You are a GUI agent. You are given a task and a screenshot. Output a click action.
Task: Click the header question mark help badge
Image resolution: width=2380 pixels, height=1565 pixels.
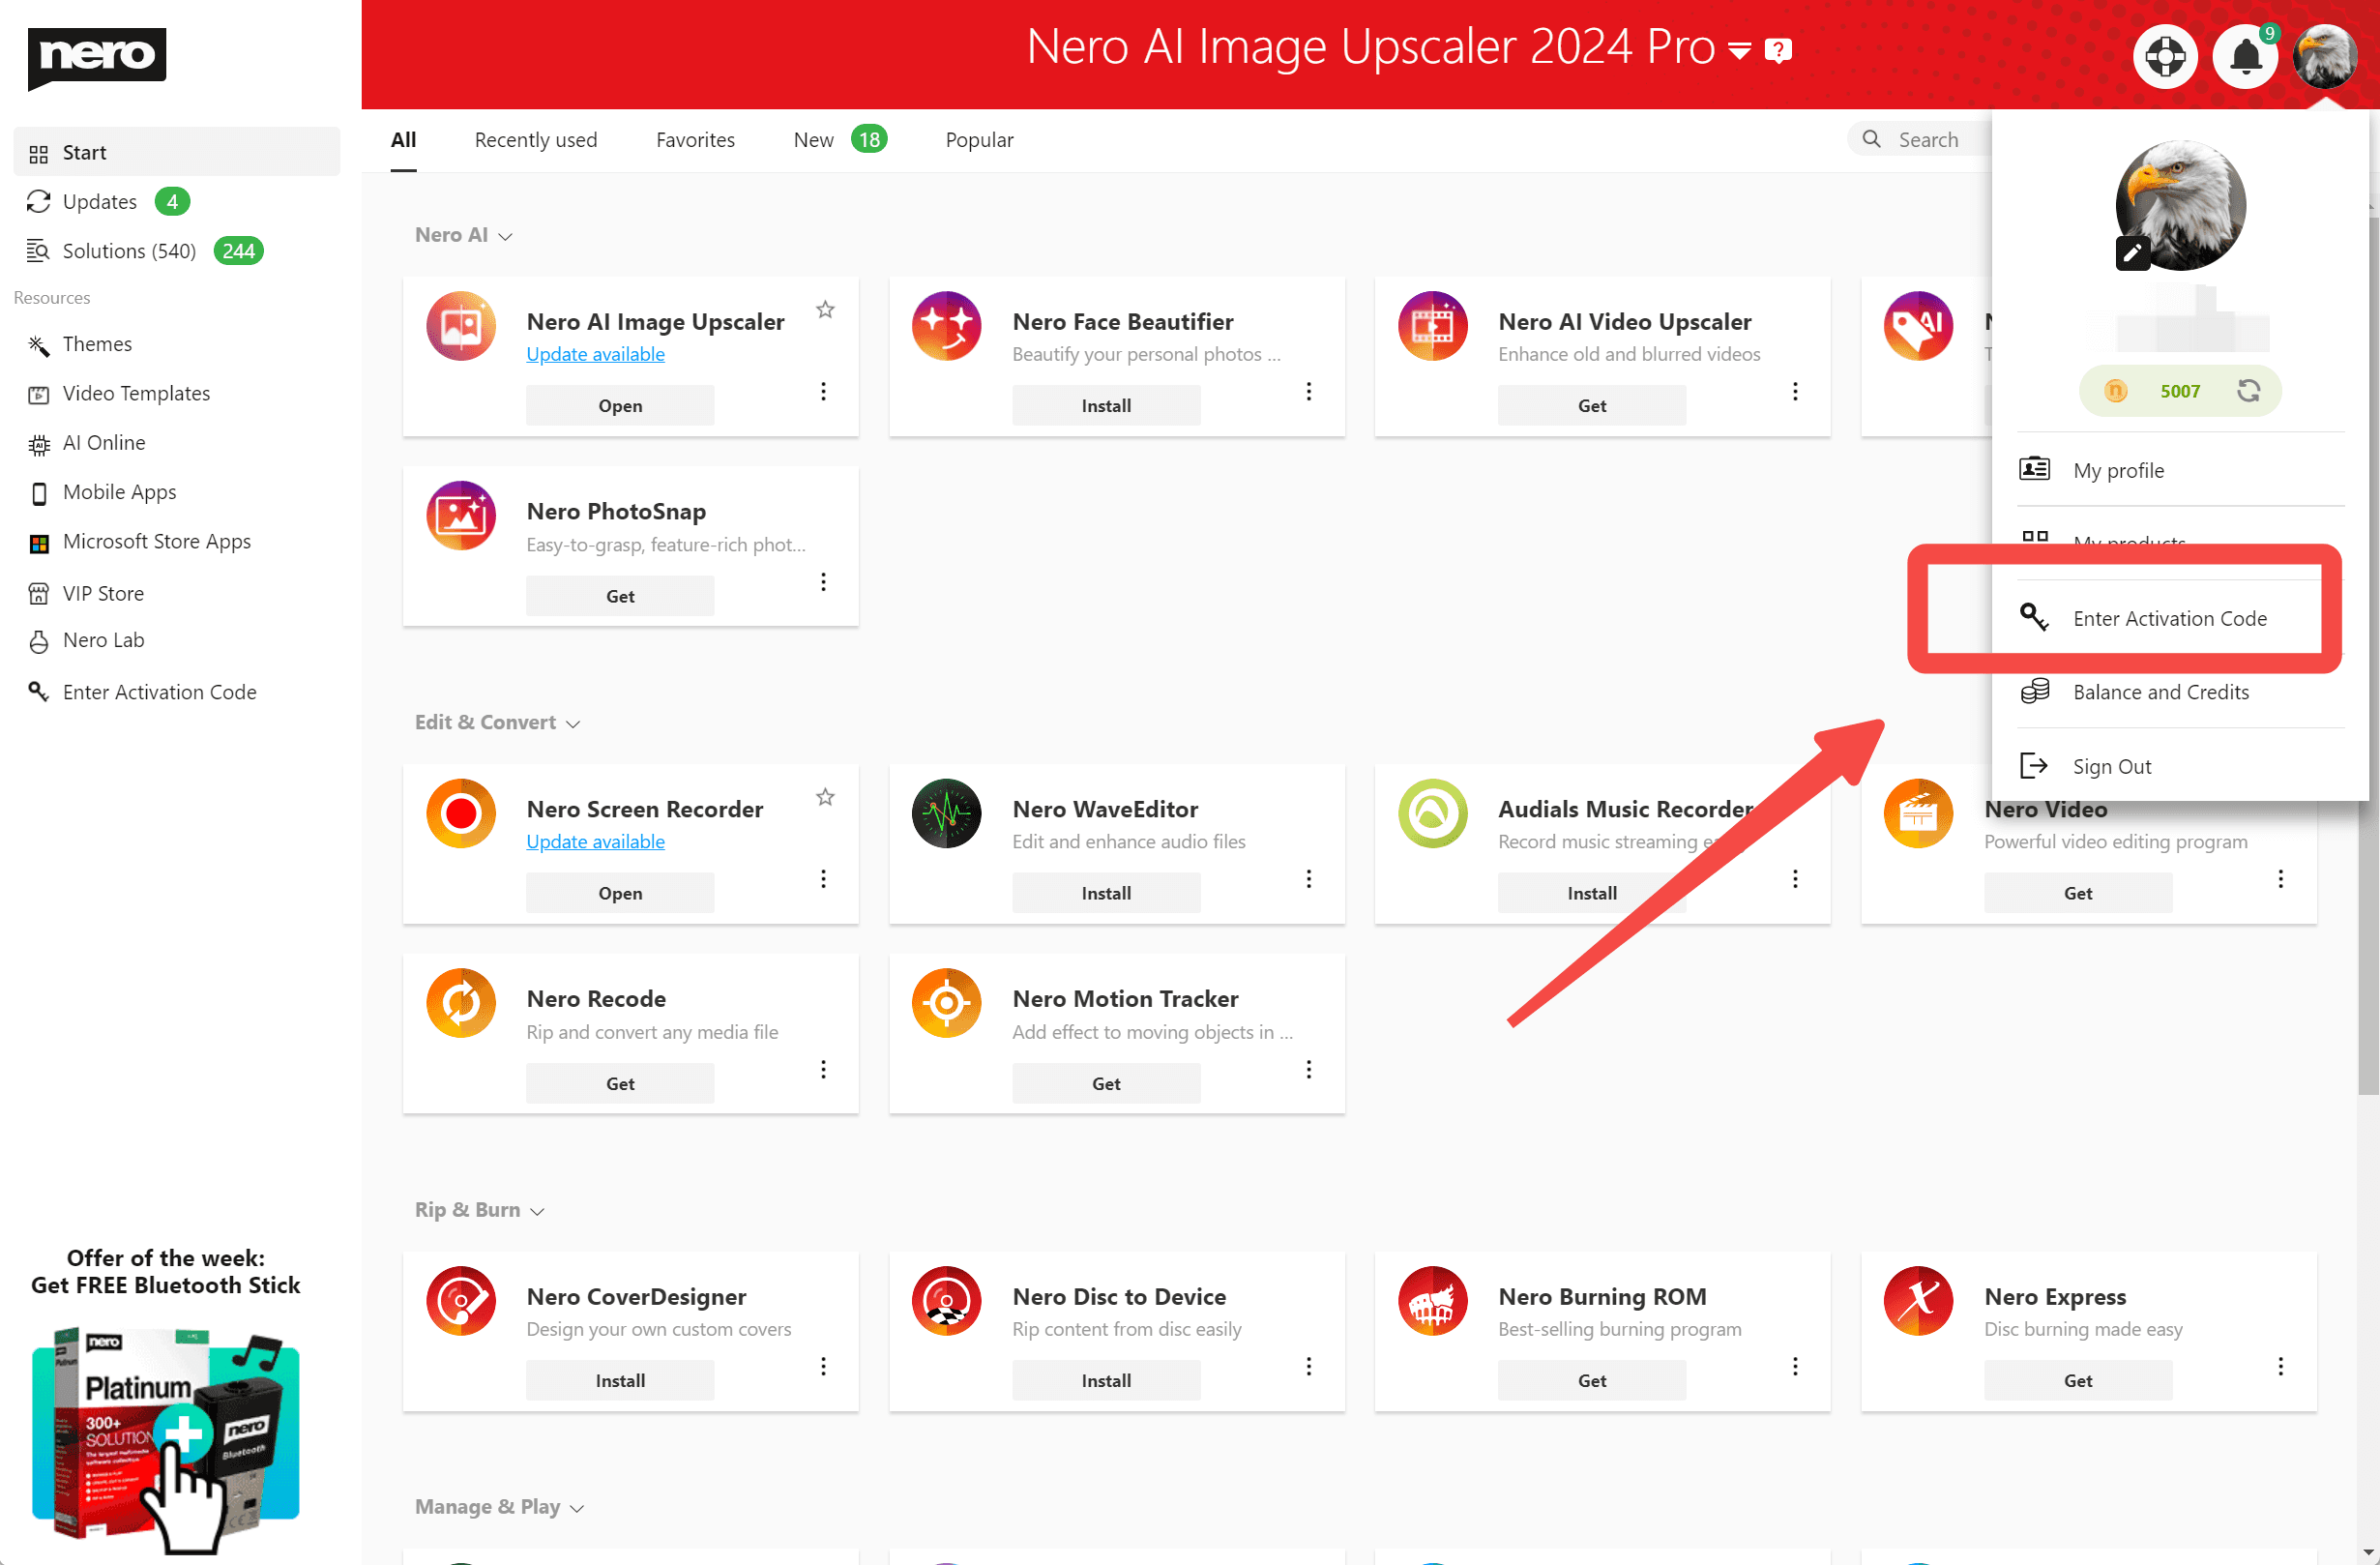1778,49
